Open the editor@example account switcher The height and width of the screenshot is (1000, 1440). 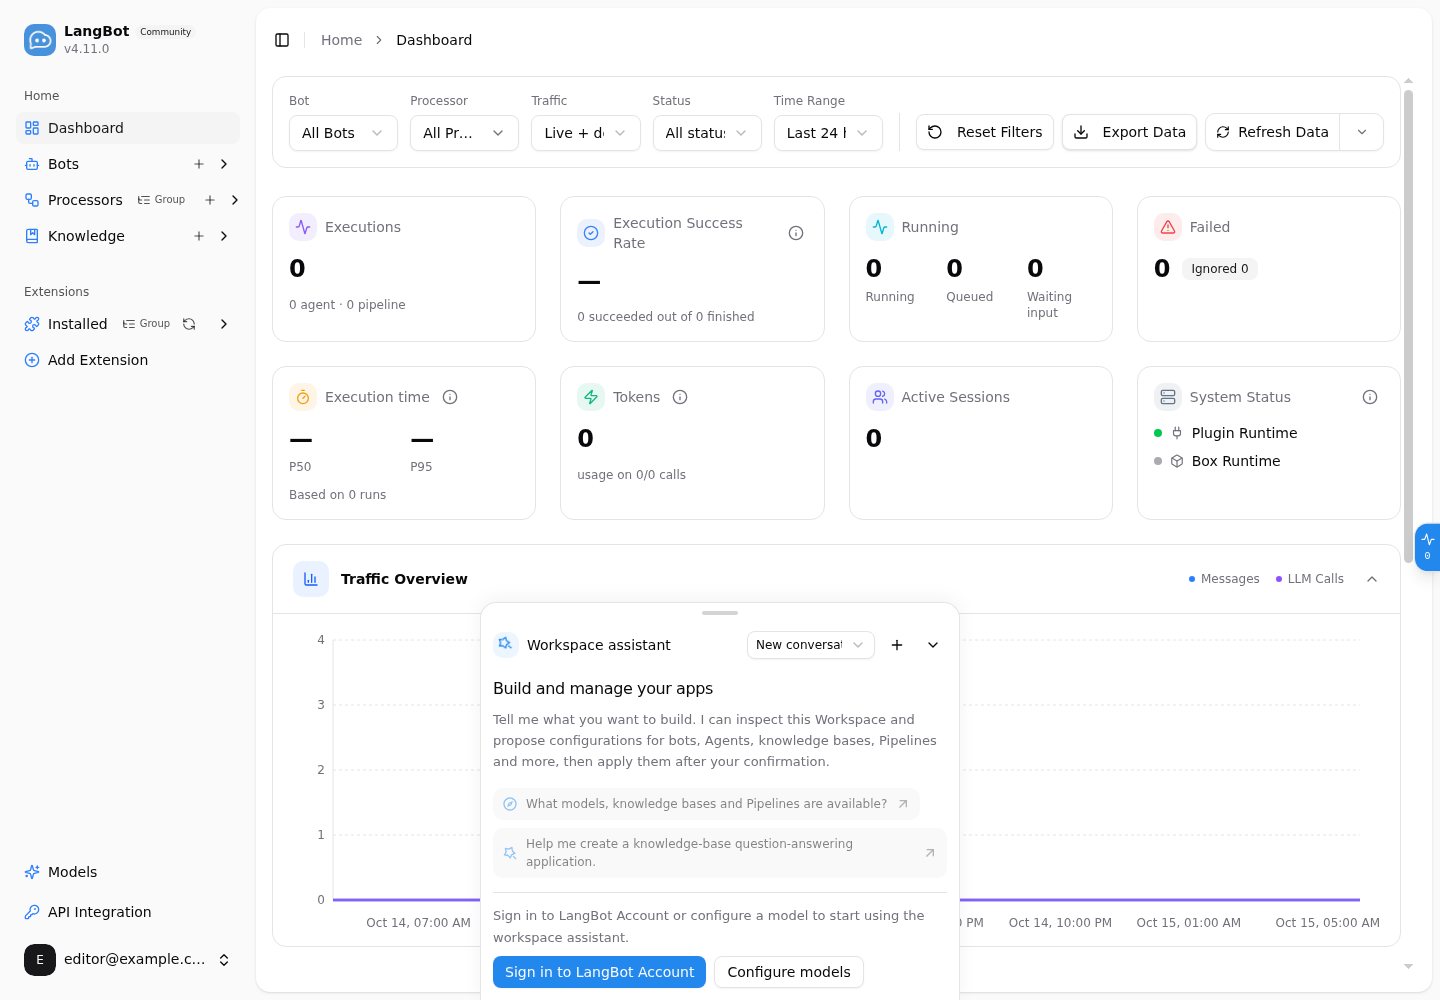tap(128, 960)
